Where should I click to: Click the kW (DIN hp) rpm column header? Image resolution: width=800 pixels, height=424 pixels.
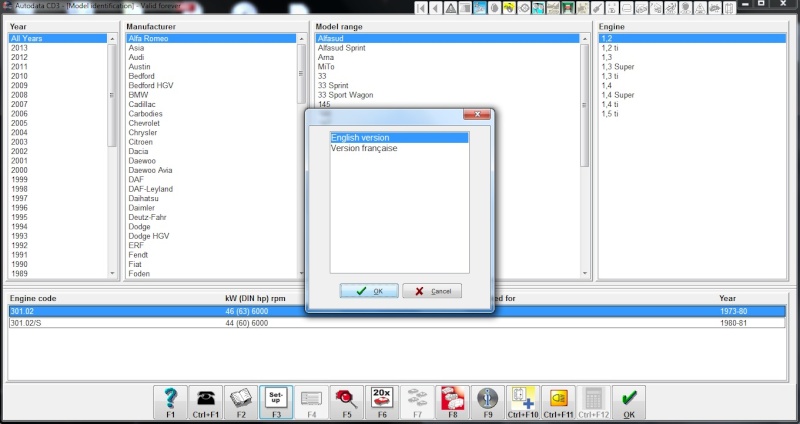(255, 298)
